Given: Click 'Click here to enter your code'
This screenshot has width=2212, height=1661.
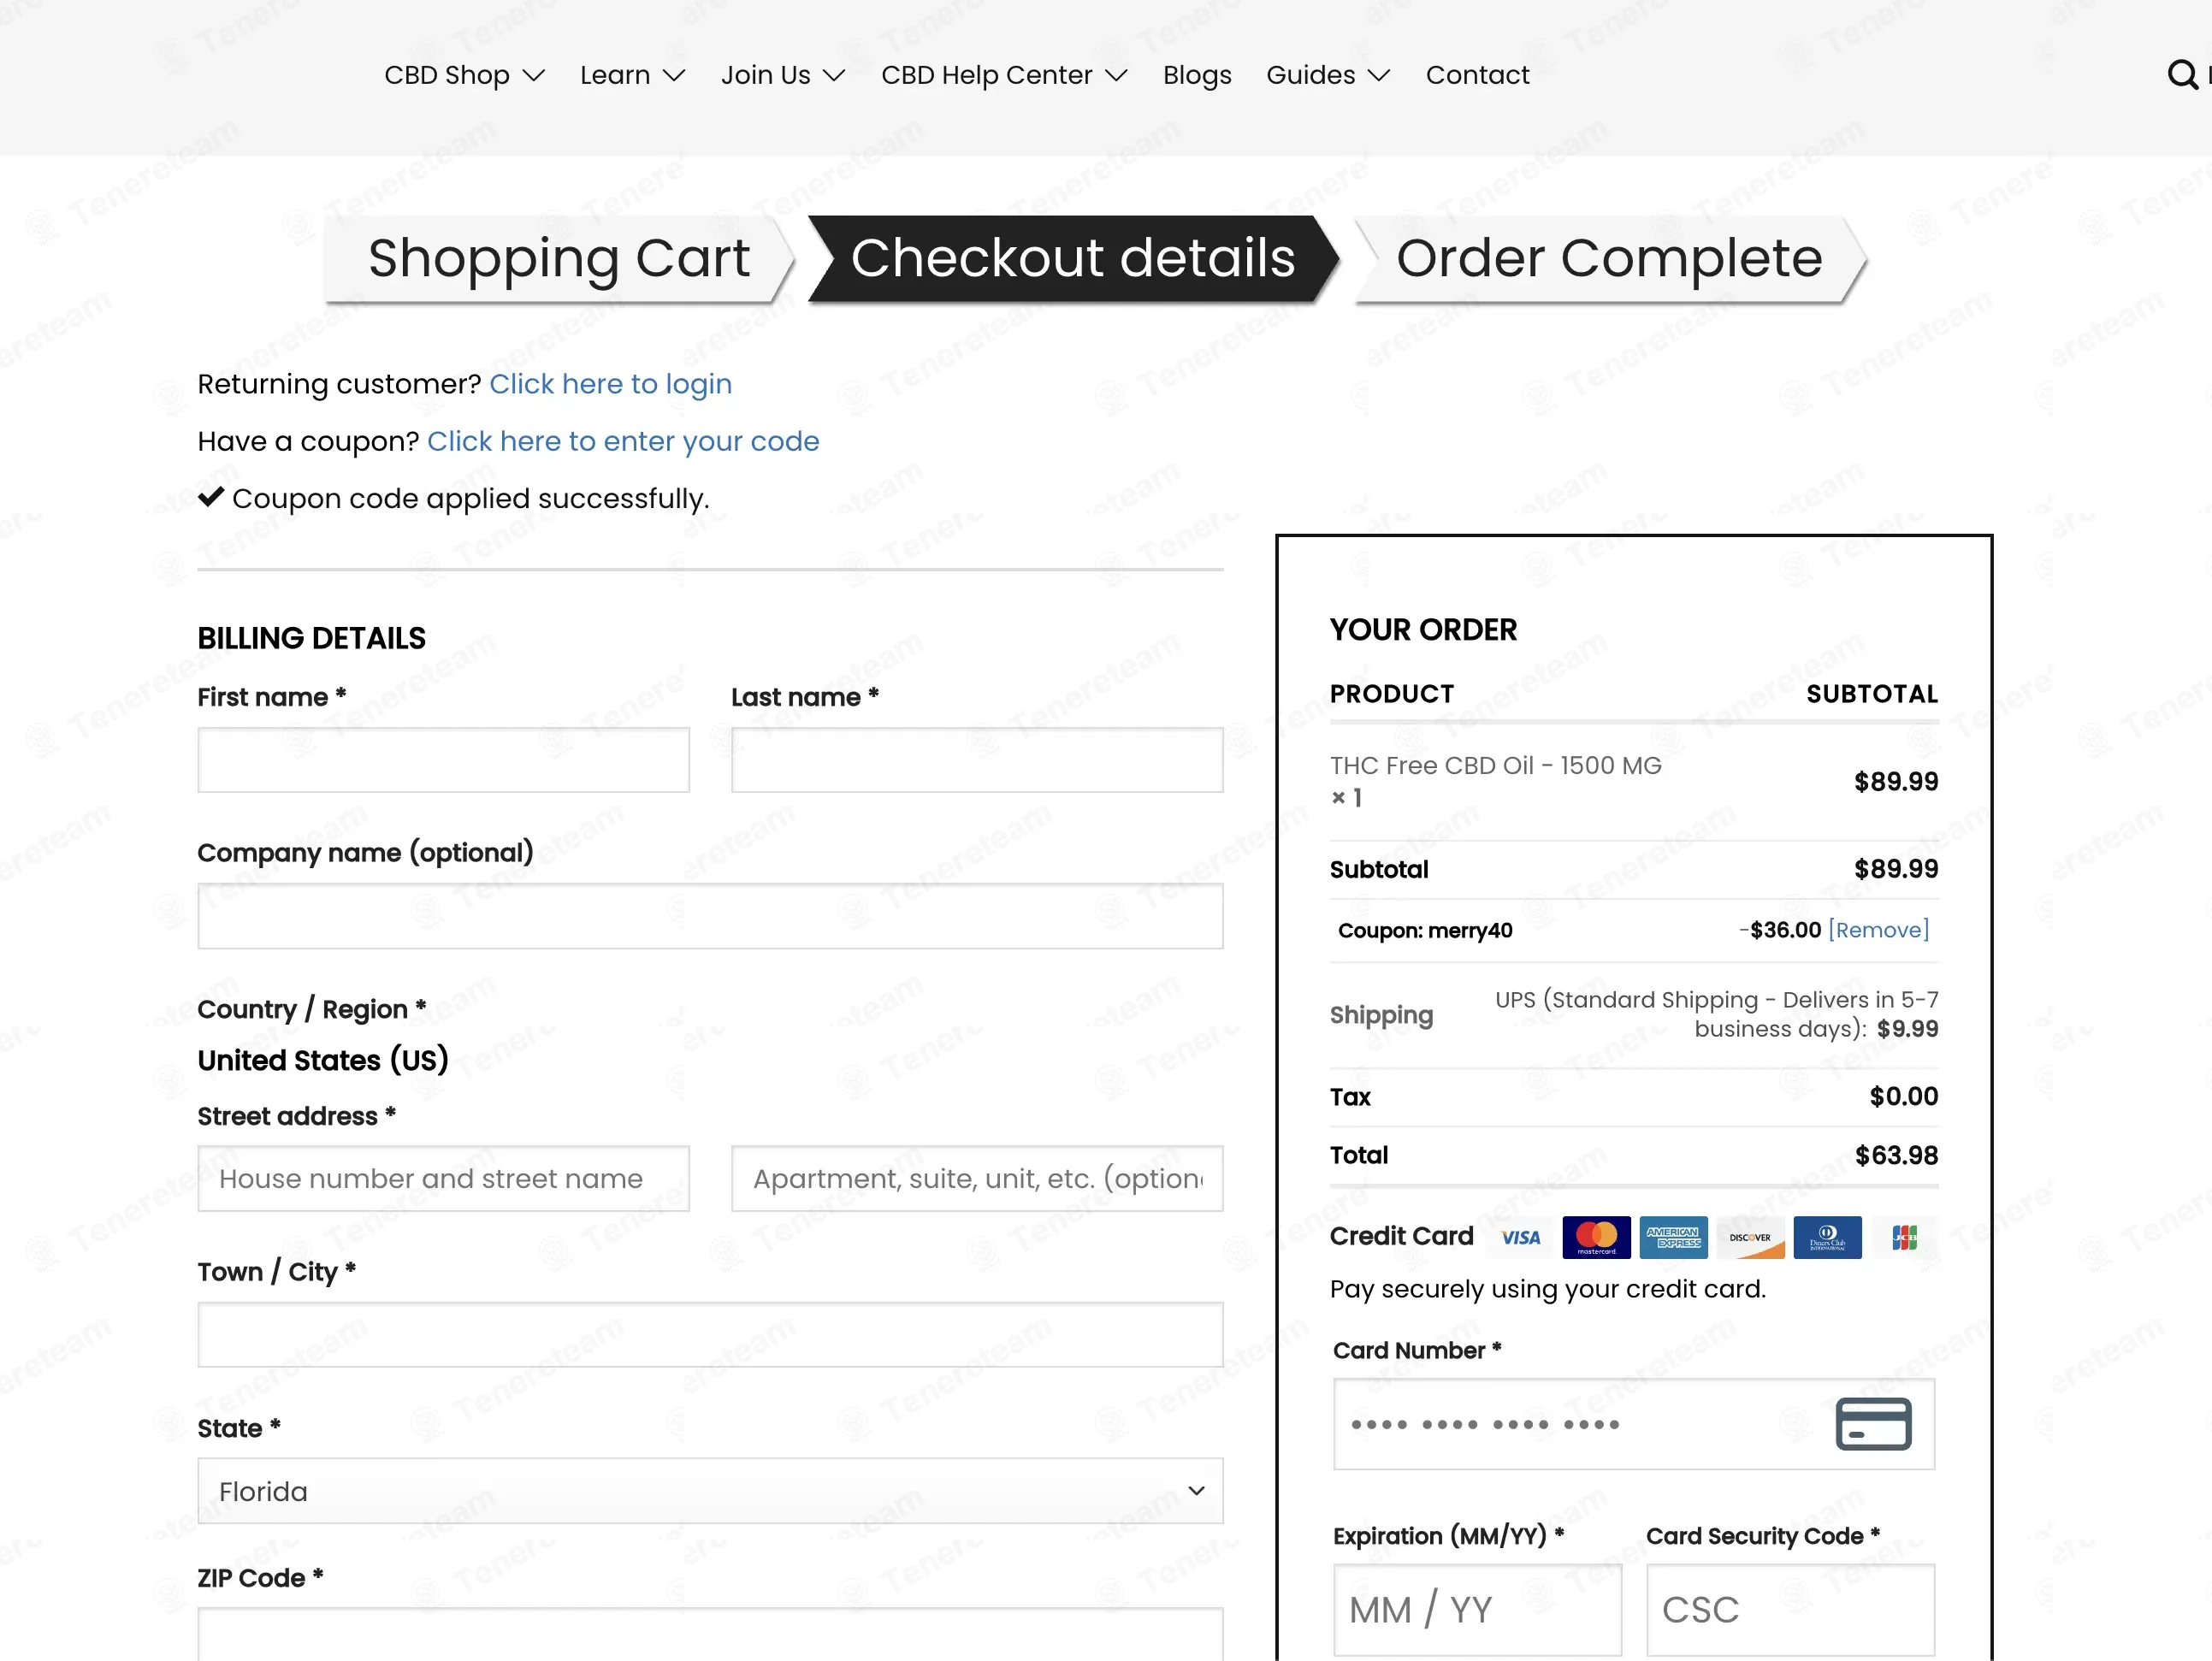Looking at the screenshot, I should pos(622,441).
